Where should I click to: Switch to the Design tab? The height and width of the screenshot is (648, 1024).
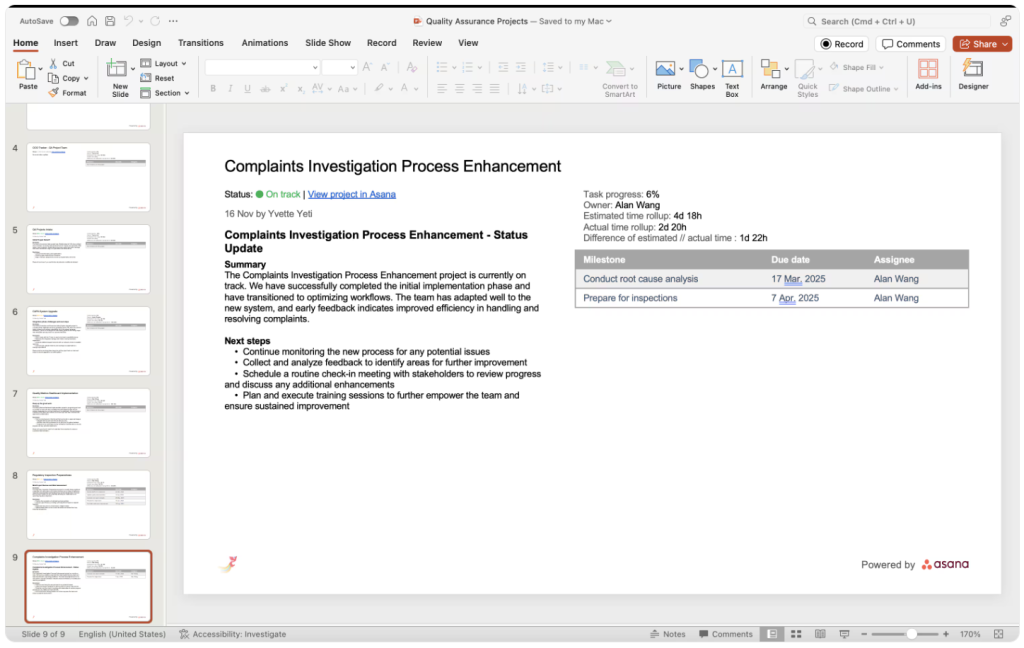pos(146,42)
